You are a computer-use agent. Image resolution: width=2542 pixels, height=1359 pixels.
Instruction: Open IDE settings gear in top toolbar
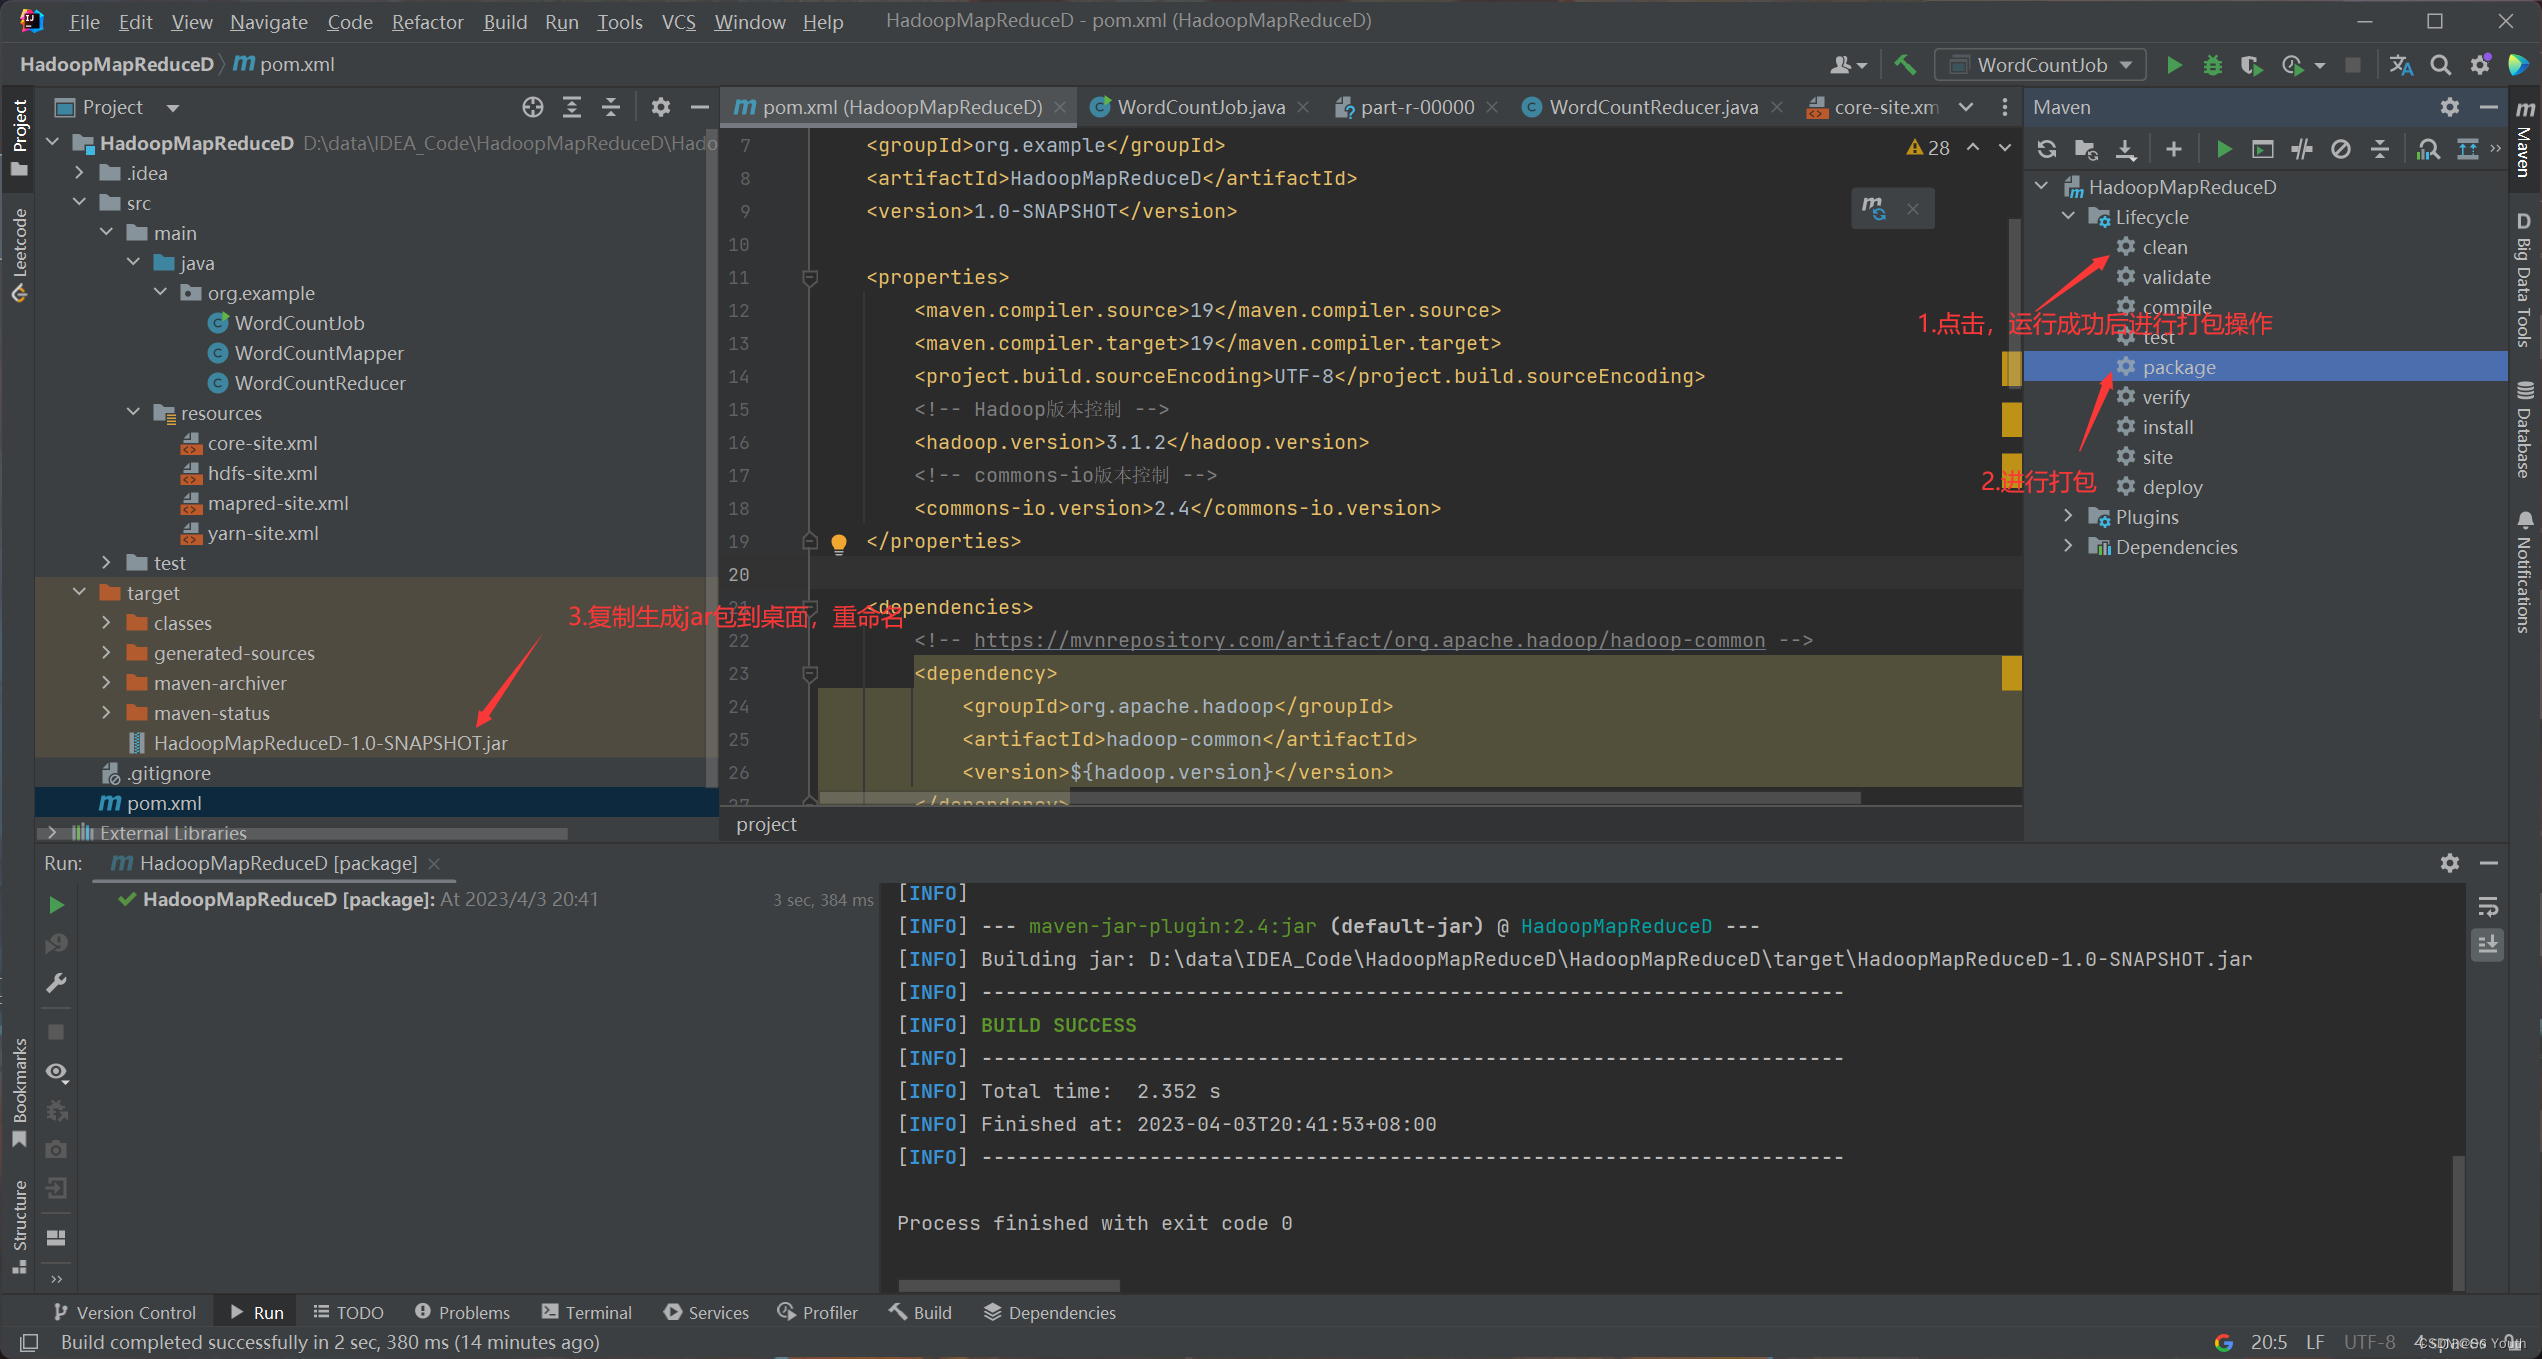tap(2480, 65)
